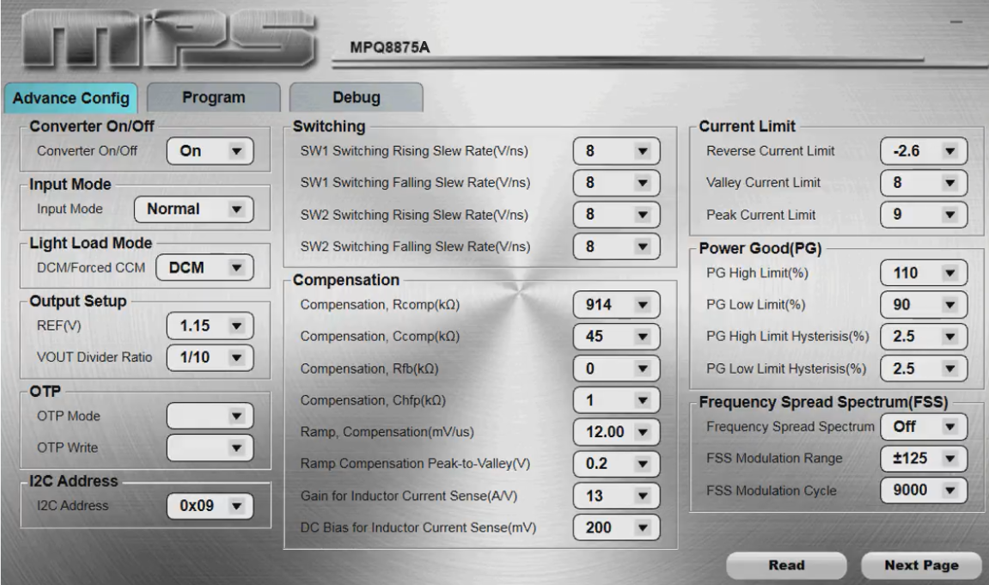The image size is (989, 585).
Task: Click the Converter On/Off group heading
Action: tap(91, 126)
